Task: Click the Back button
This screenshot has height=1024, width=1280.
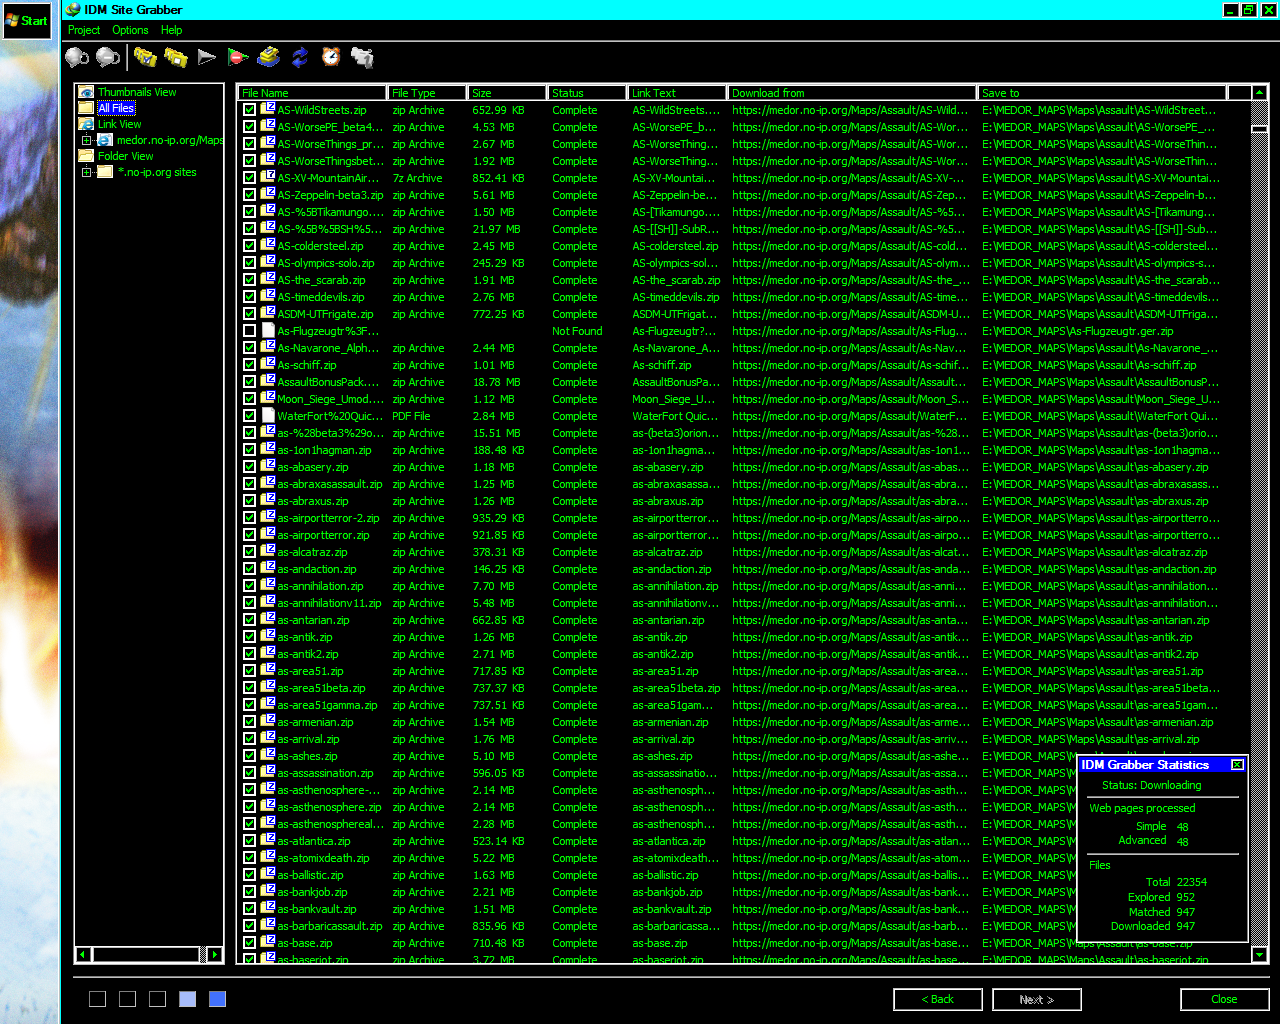Action: (x=937, y=999)
